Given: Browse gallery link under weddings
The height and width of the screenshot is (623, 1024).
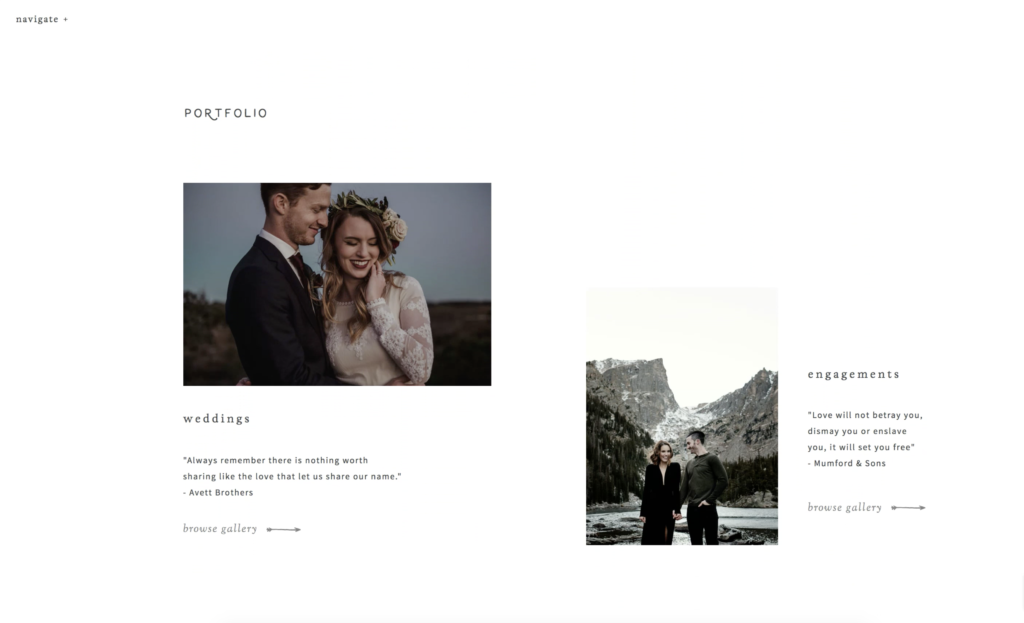Looking at the screenshot, I should pyautogui.click(x=220, y=528).
